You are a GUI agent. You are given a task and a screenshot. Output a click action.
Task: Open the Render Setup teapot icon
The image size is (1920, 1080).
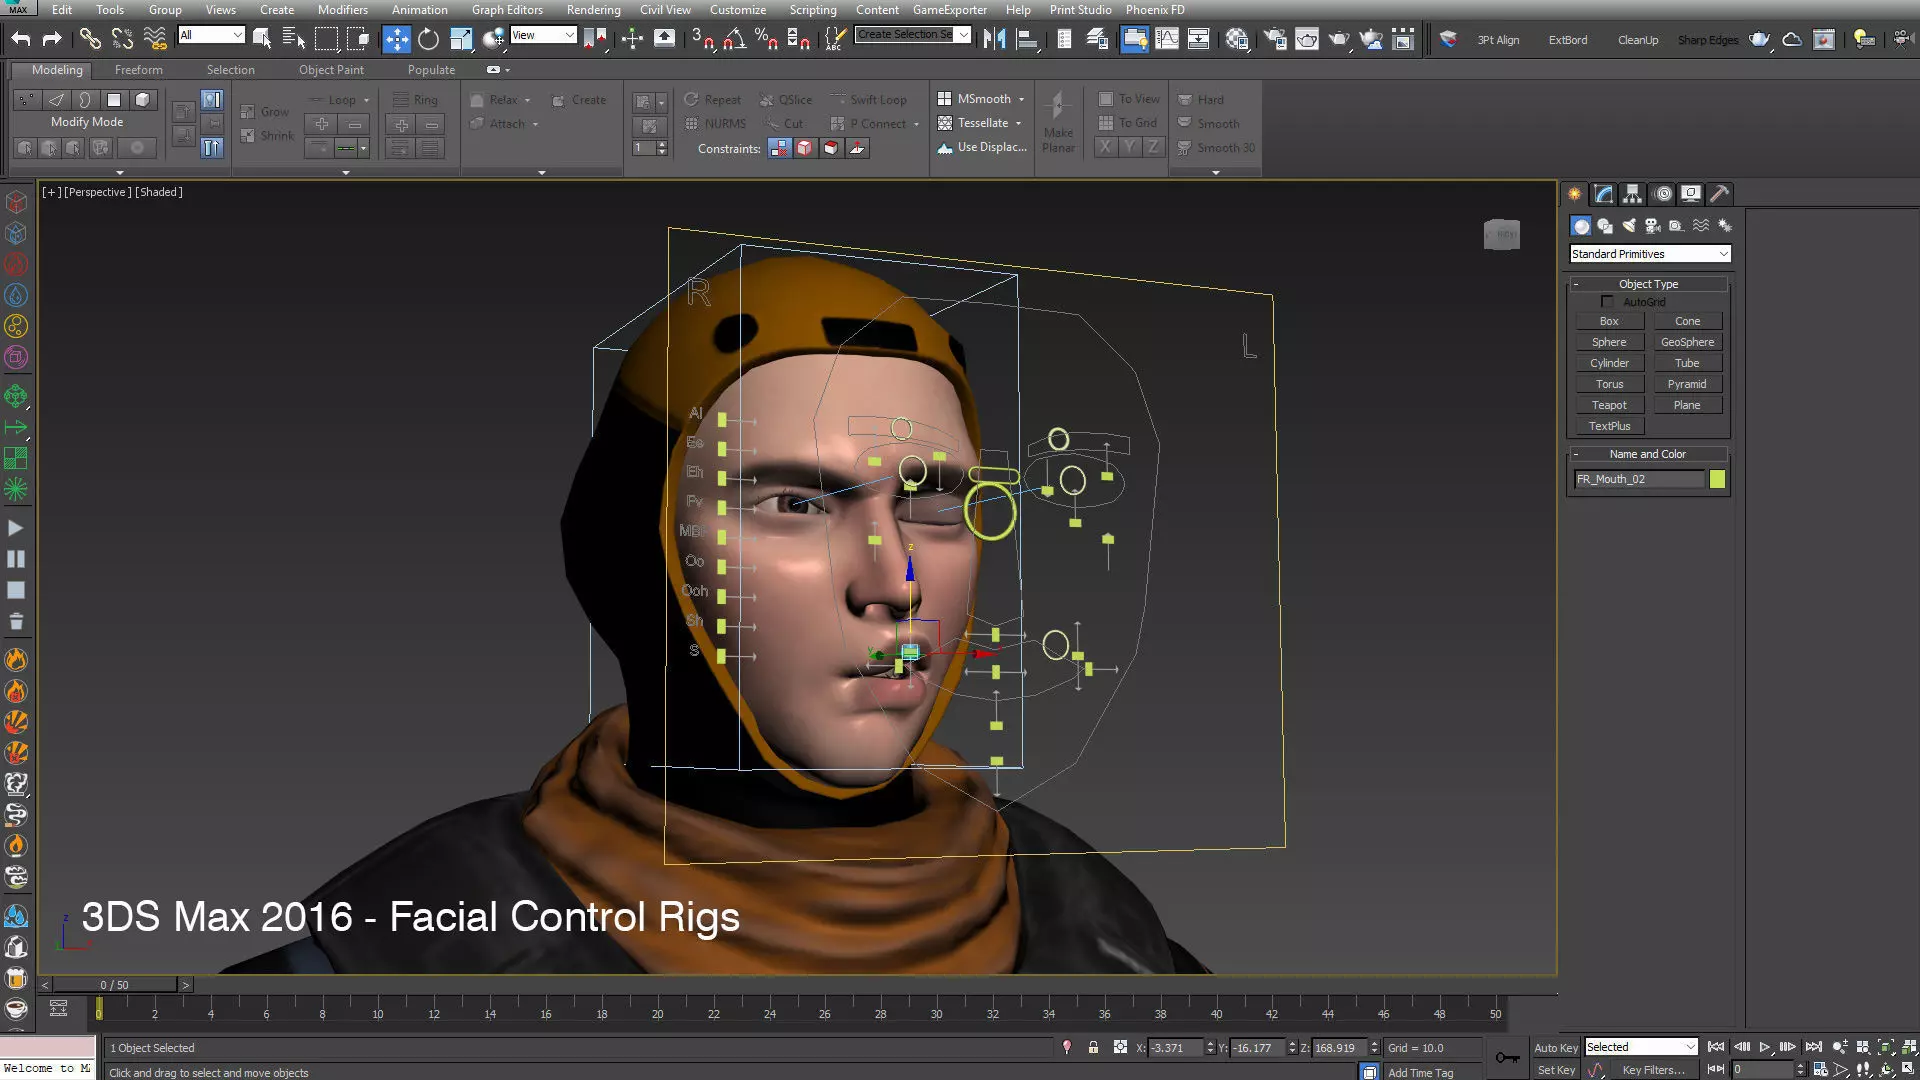(x=1275, y=39)
